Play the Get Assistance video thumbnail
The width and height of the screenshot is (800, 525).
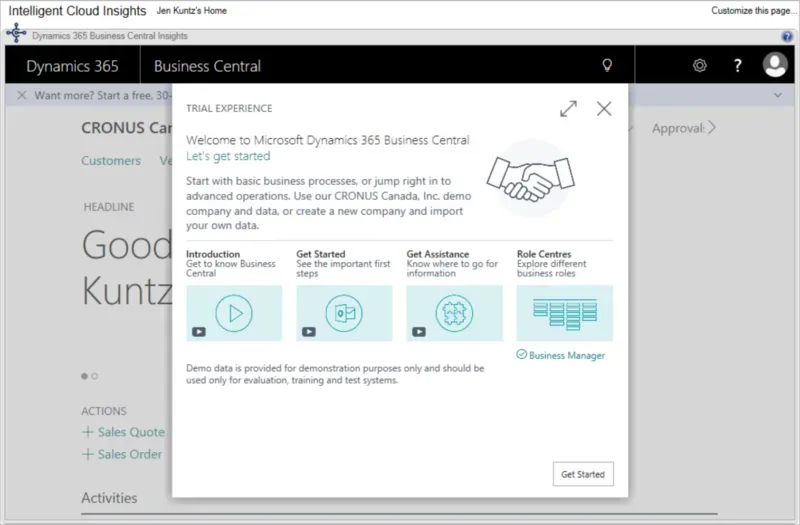pos(455,313)
